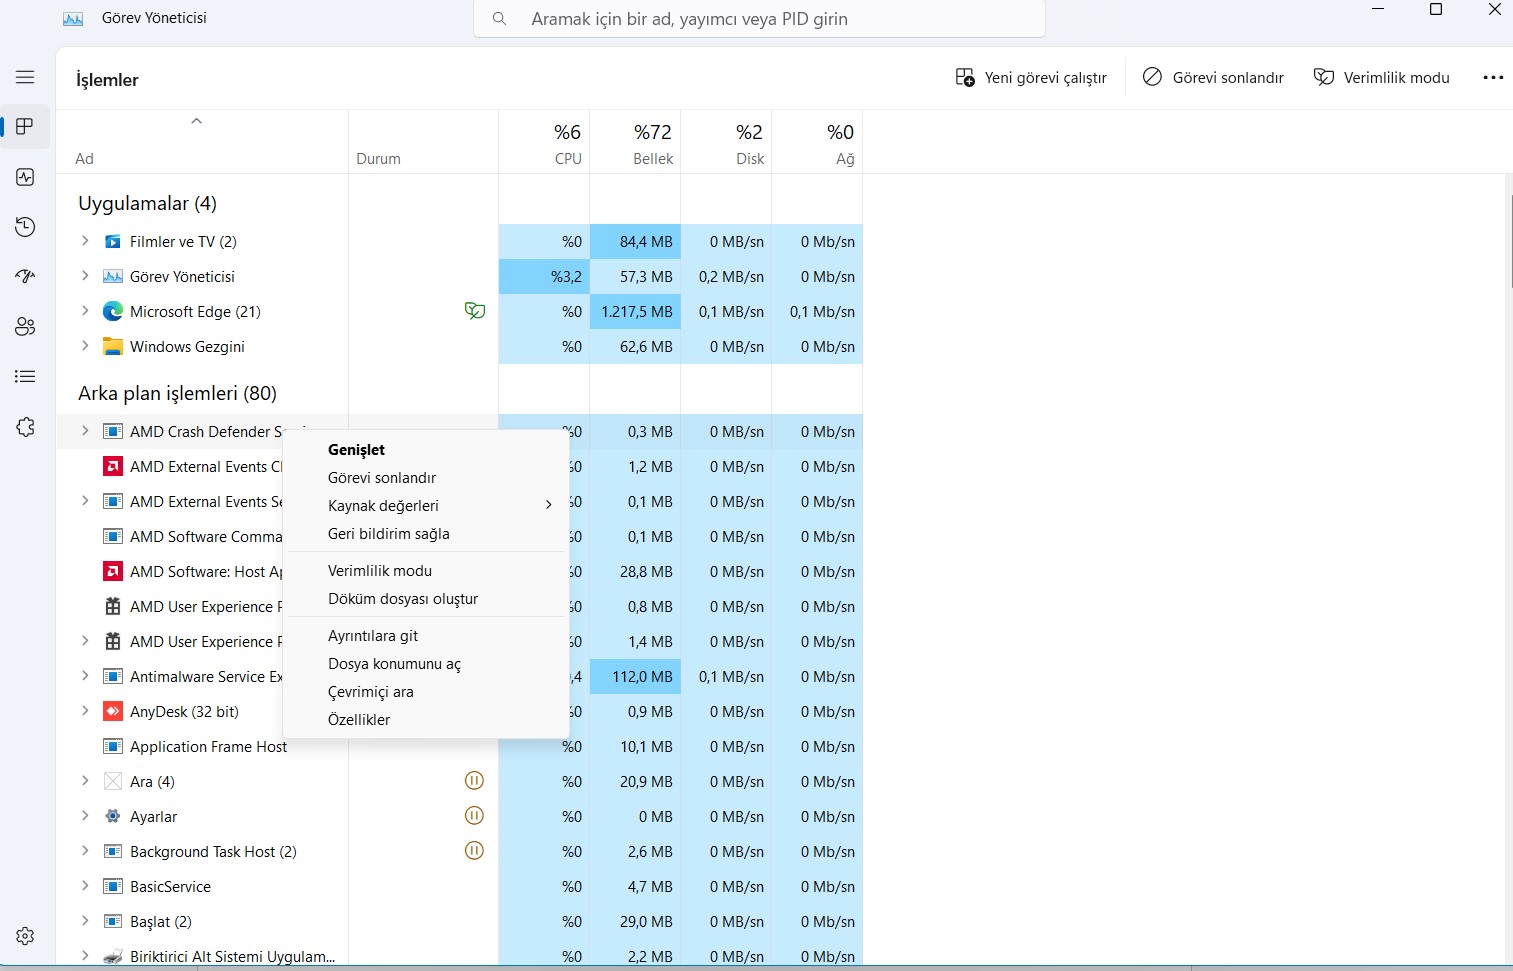Click Edge efficiency mode leaf icon
Screen dimensions: 1513x971
[475, 311]
